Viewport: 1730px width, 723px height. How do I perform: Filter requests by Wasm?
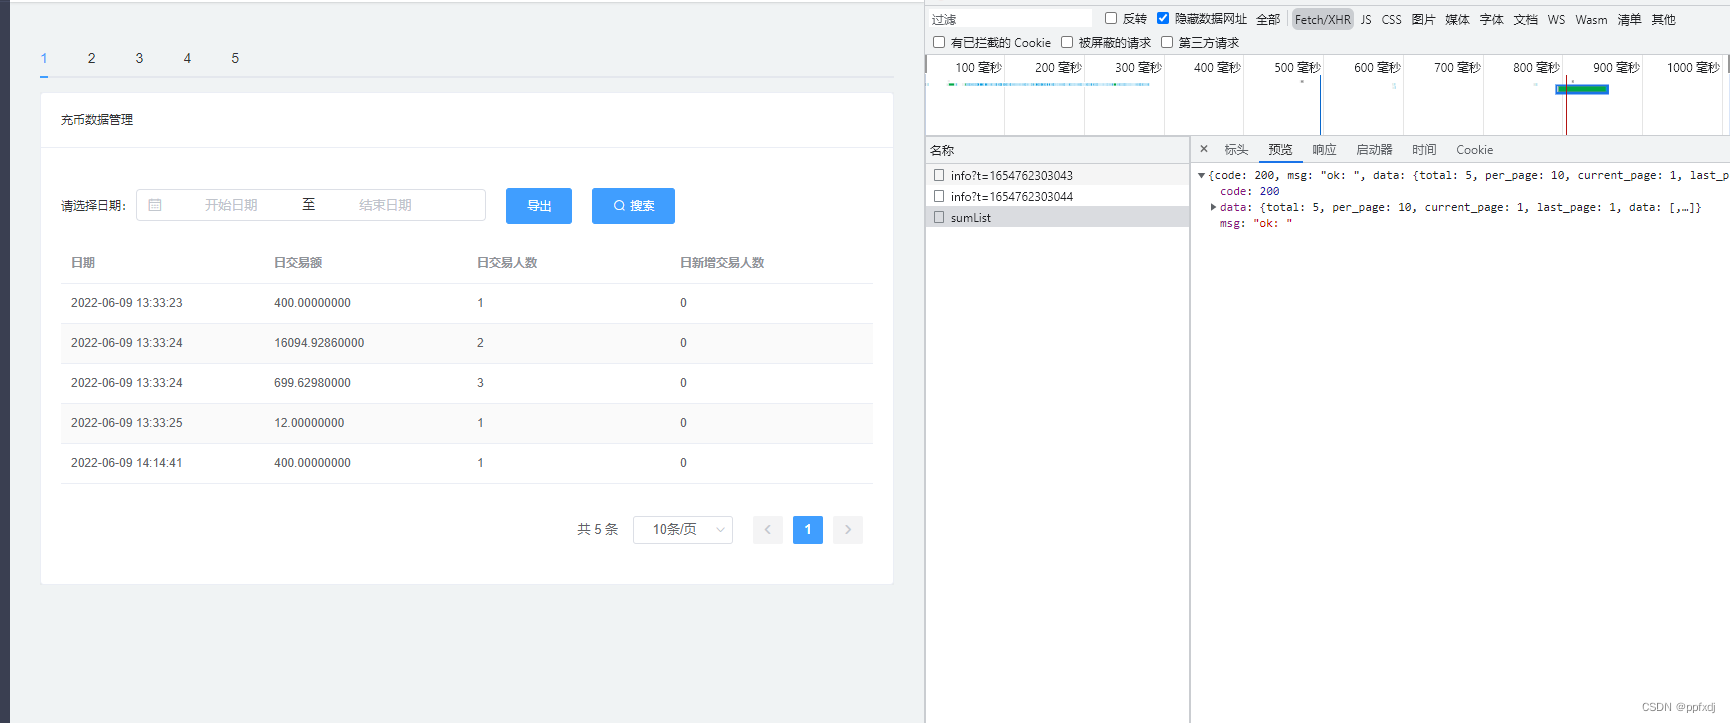[x=1592, y=19]
